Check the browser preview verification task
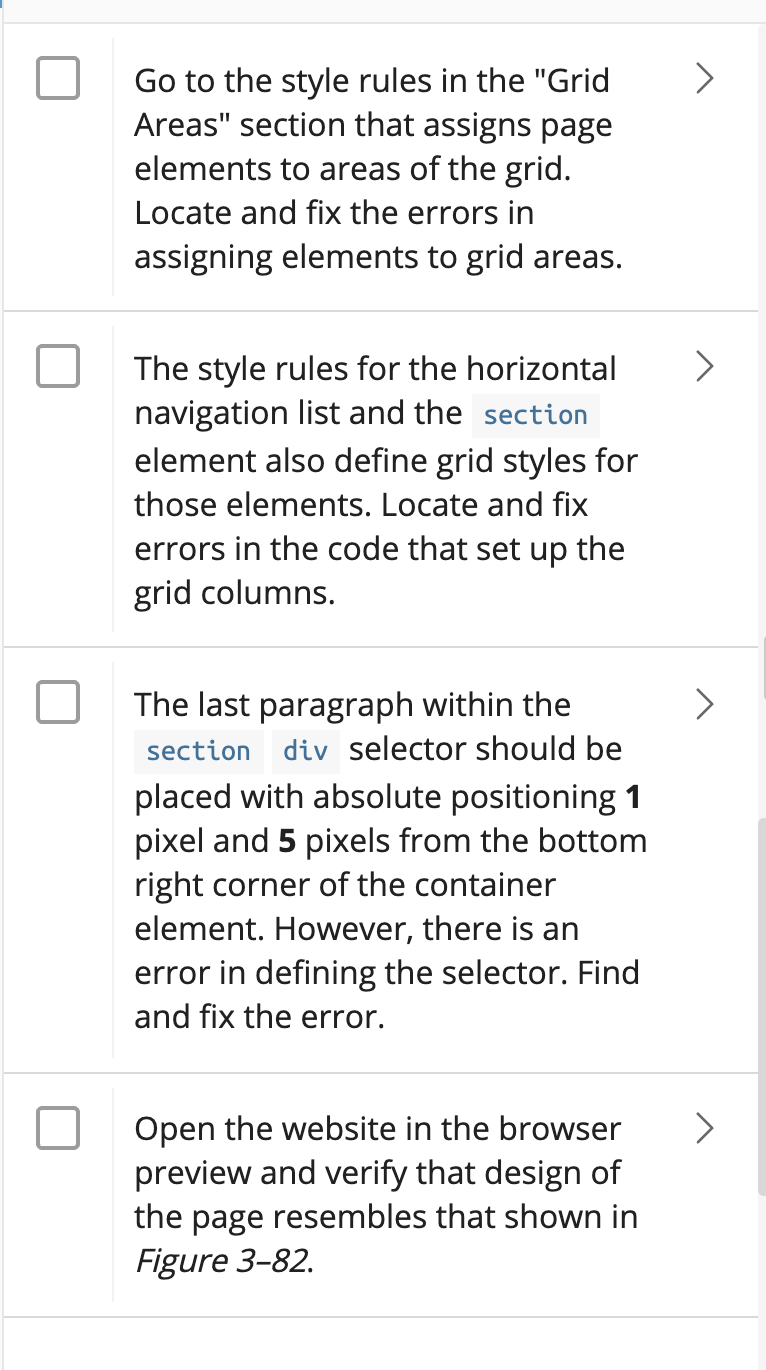This screenshot has width=766, height=1370. click(x=57, y=1128)
